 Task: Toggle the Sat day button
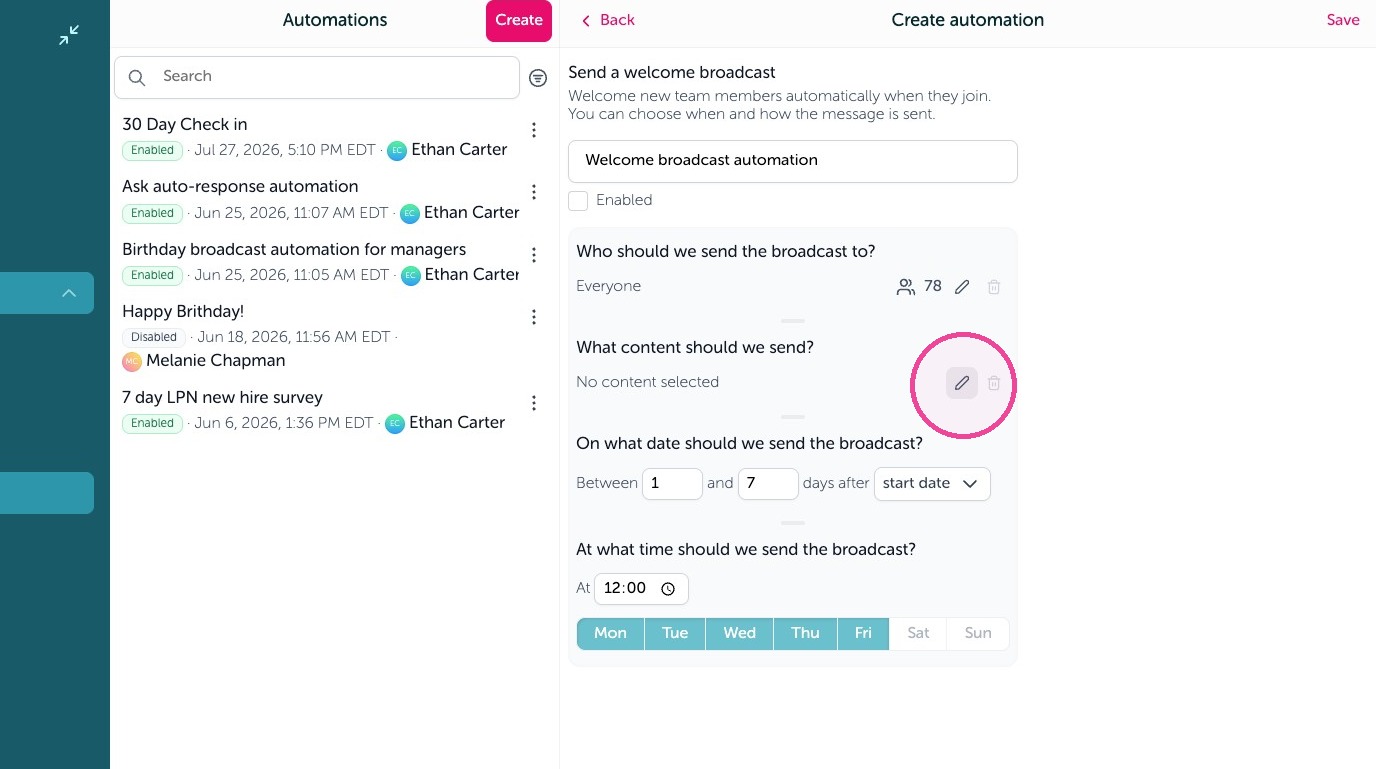(918, 633)
